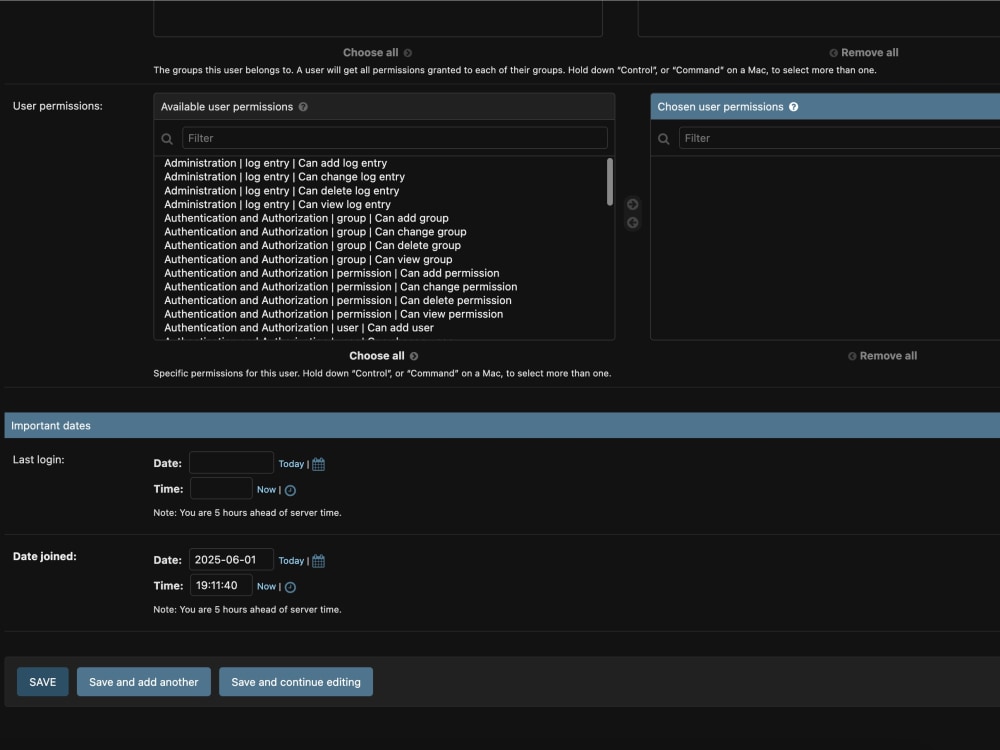Image resolution: width=1000 pixels, height=750 pixels.
Task: Click the left arrow to remove selected permissions
Action: tap(633, 223)
